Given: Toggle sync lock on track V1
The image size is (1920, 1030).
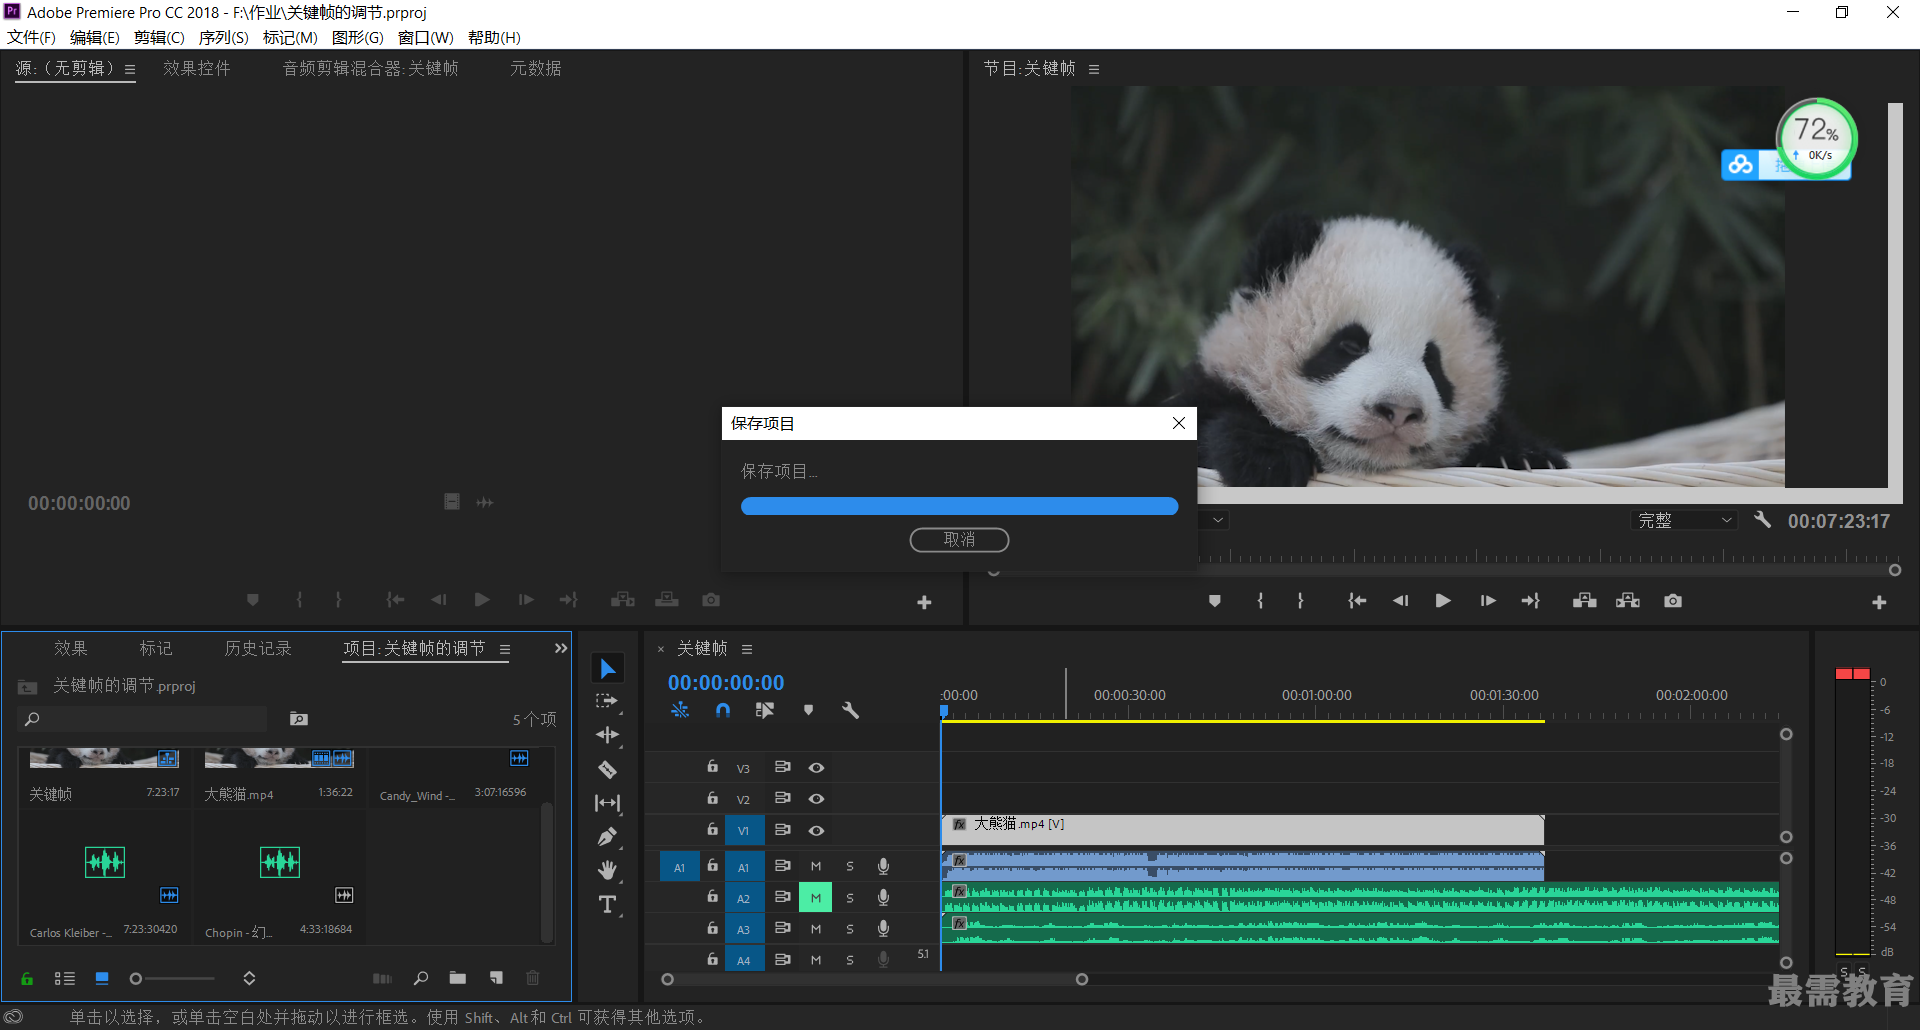Looking at the screenshot, I should point(783,830).
